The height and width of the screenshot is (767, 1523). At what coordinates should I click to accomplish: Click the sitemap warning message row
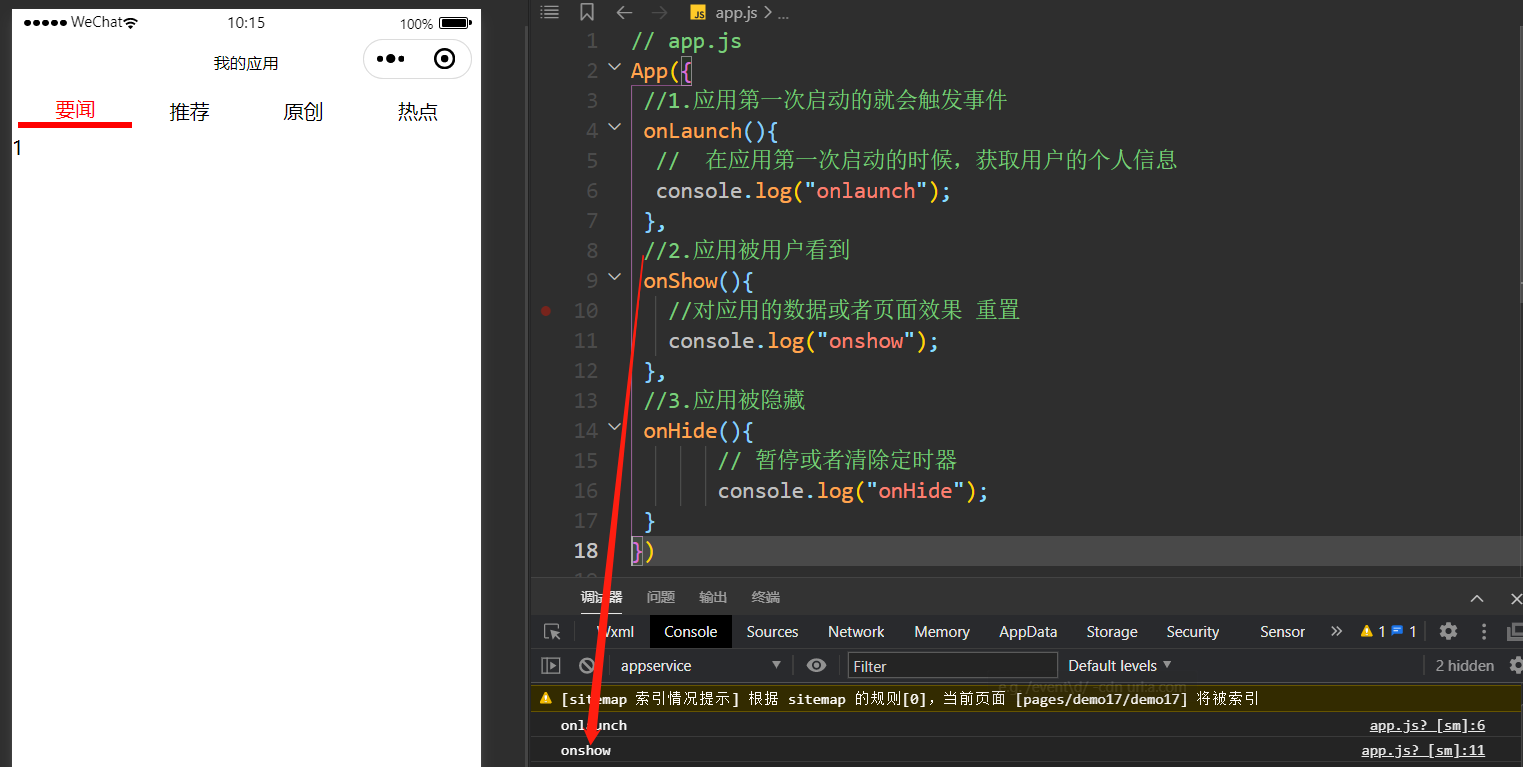tap(1026, 699)
